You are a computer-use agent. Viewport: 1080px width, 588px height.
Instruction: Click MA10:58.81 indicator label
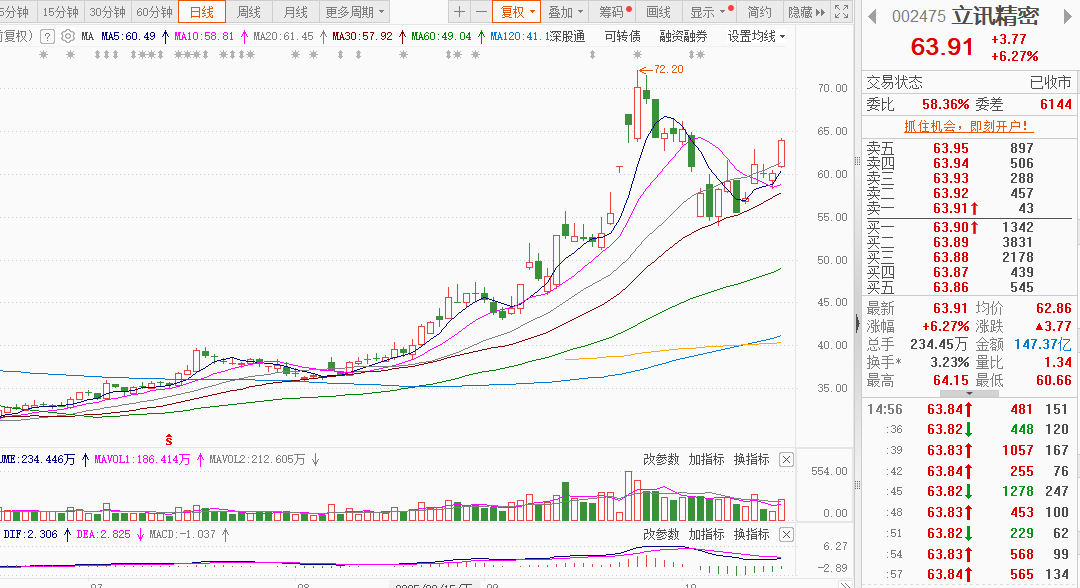pyautogui.click(x=204, y=36)
